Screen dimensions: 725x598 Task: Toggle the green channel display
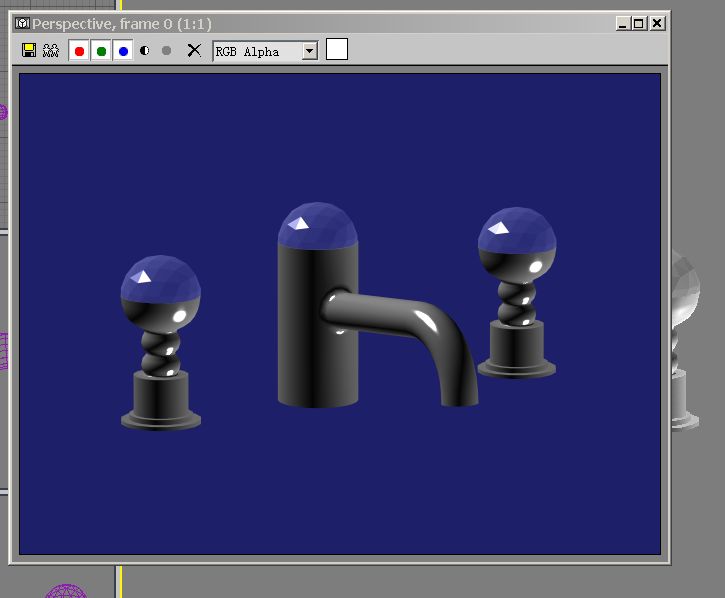(x=101, y=50)
